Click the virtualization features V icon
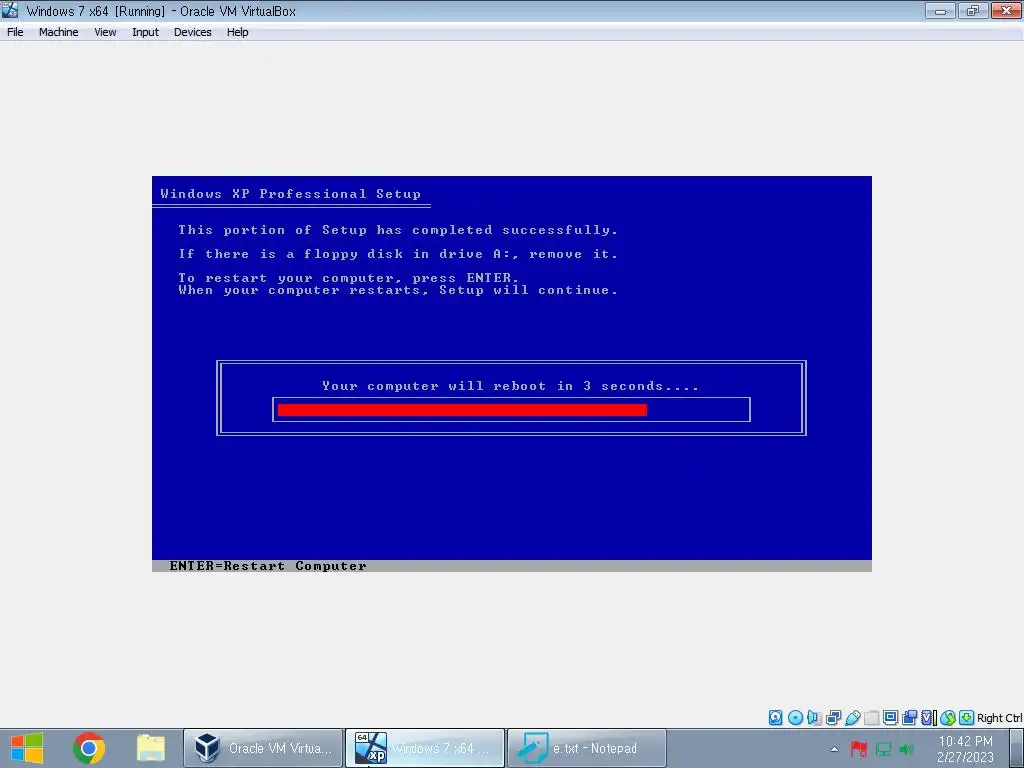The width and height of the screenshot is (1024, 768). coord(928,718)
